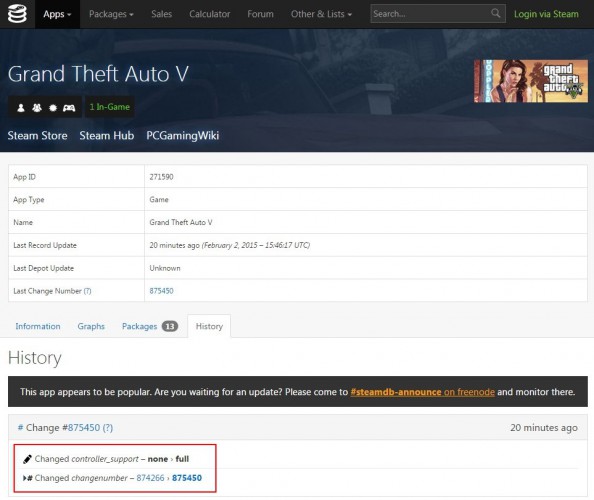Viewport: 594px width, 500px height.
Task: Select the History tab
Action: click(209, 326)
